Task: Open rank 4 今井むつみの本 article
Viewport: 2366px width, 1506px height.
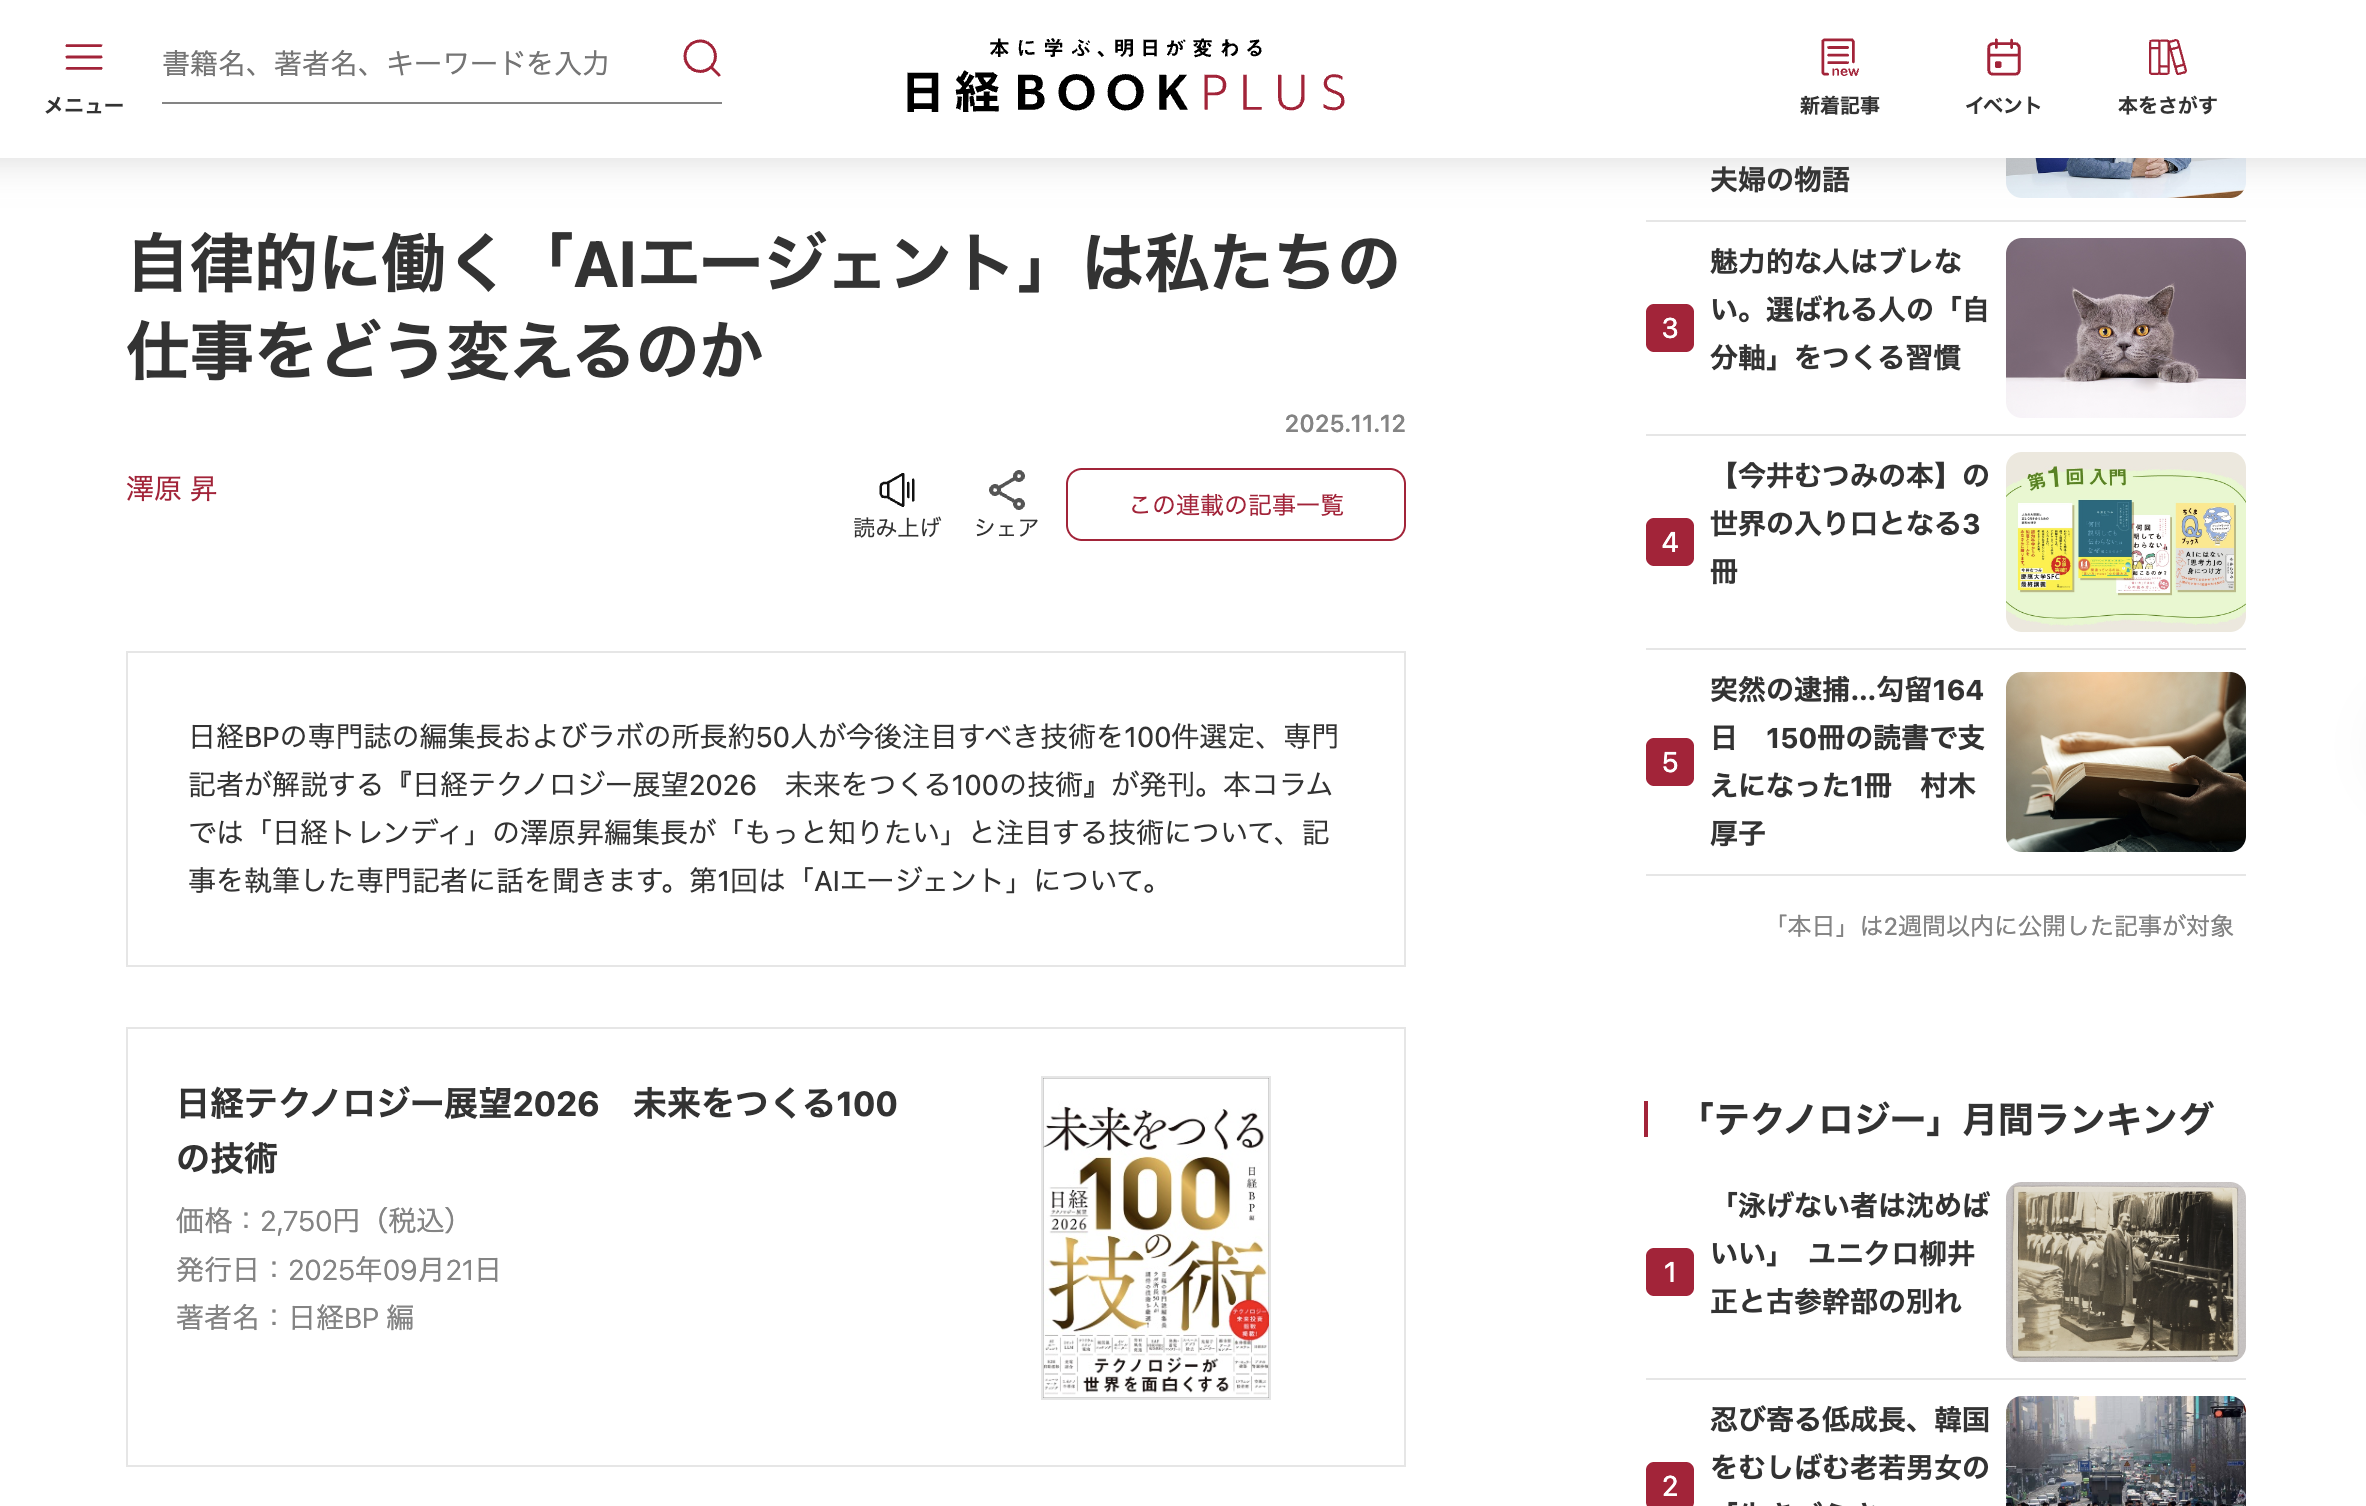Action: pyautogui.click(x=1846, y=523)
